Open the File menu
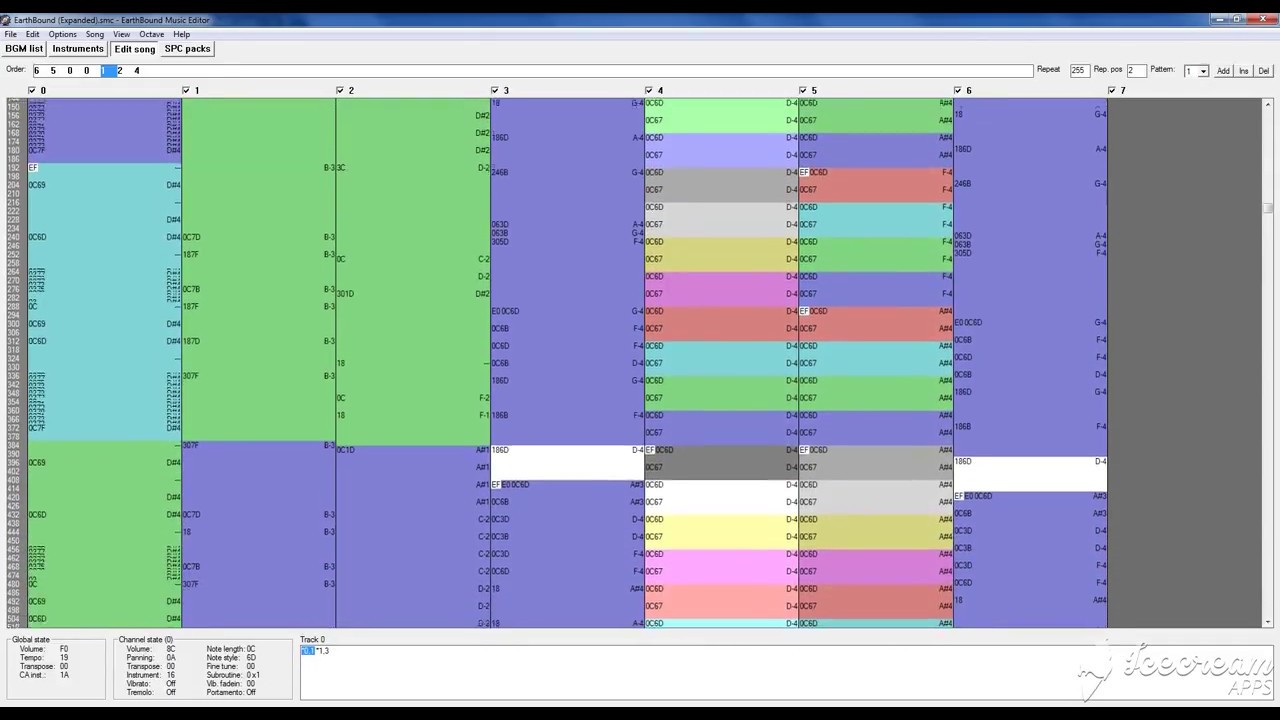The width and height of the screenshot is (1280, 720). coord(10,34)
